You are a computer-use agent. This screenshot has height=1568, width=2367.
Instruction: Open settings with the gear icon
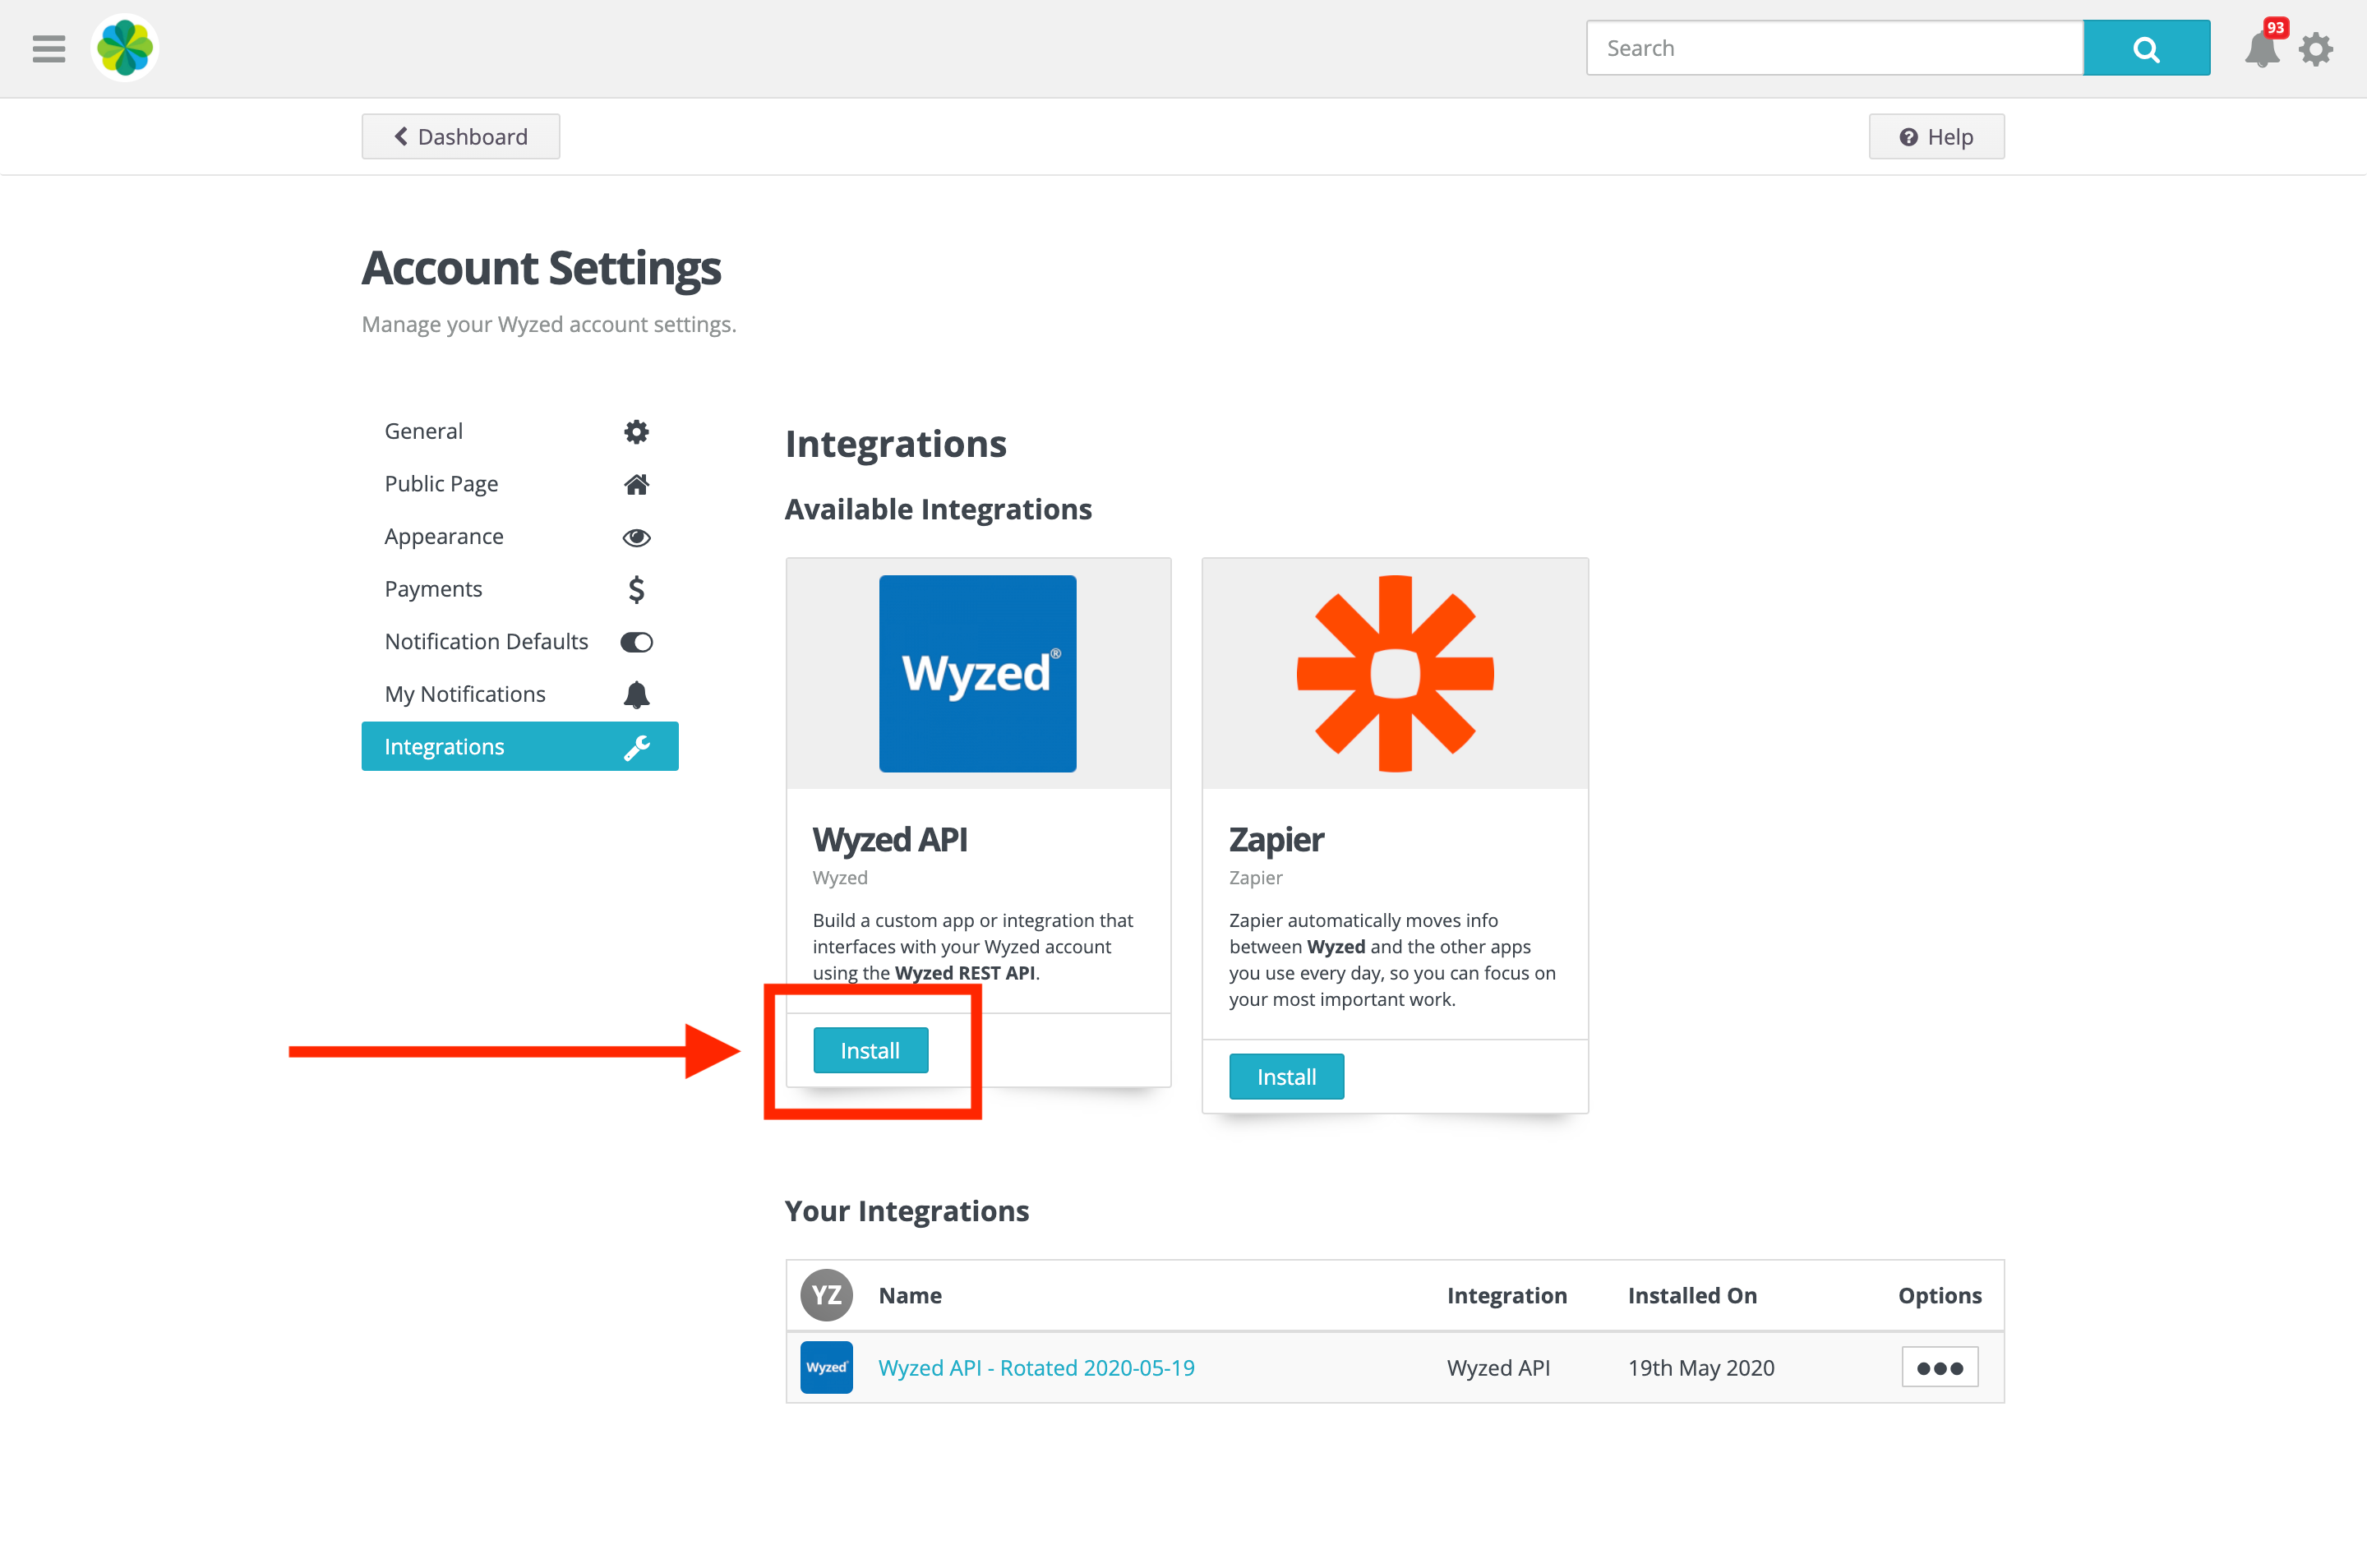pyautogui.click(x=2316, y=48)
